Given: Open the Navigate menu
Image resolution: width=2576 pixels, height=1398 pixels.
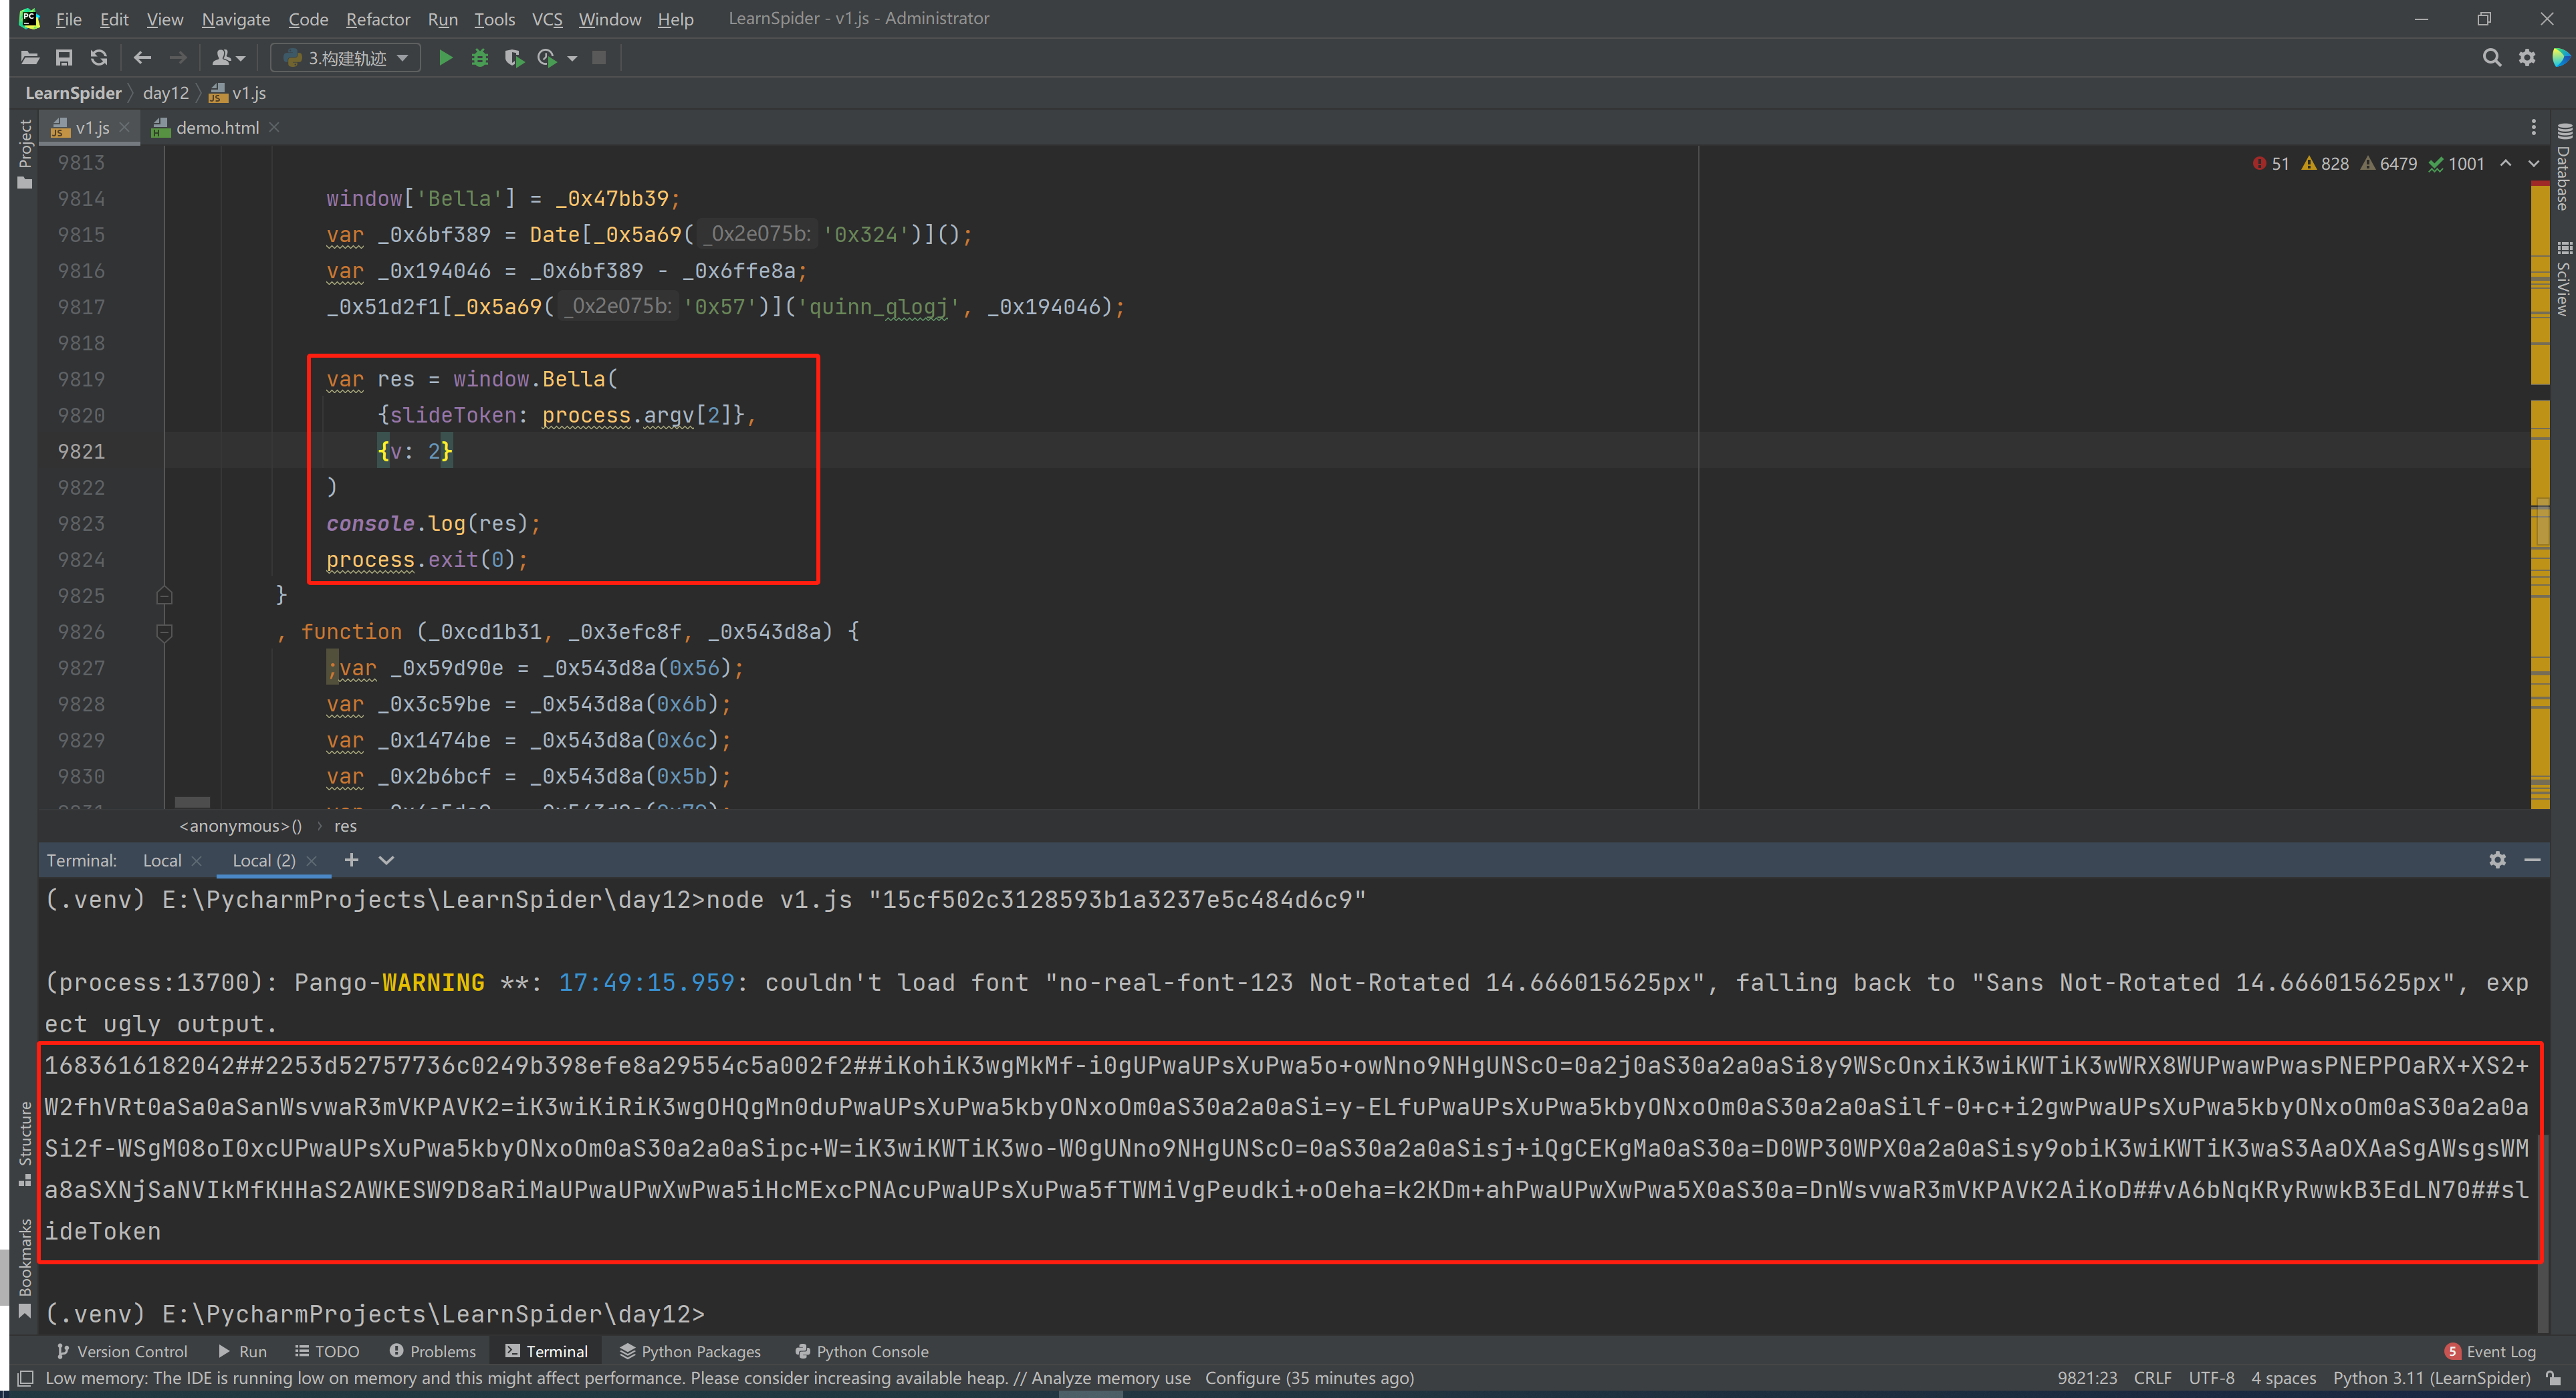Looking at the screenshot, I should 236,19.
